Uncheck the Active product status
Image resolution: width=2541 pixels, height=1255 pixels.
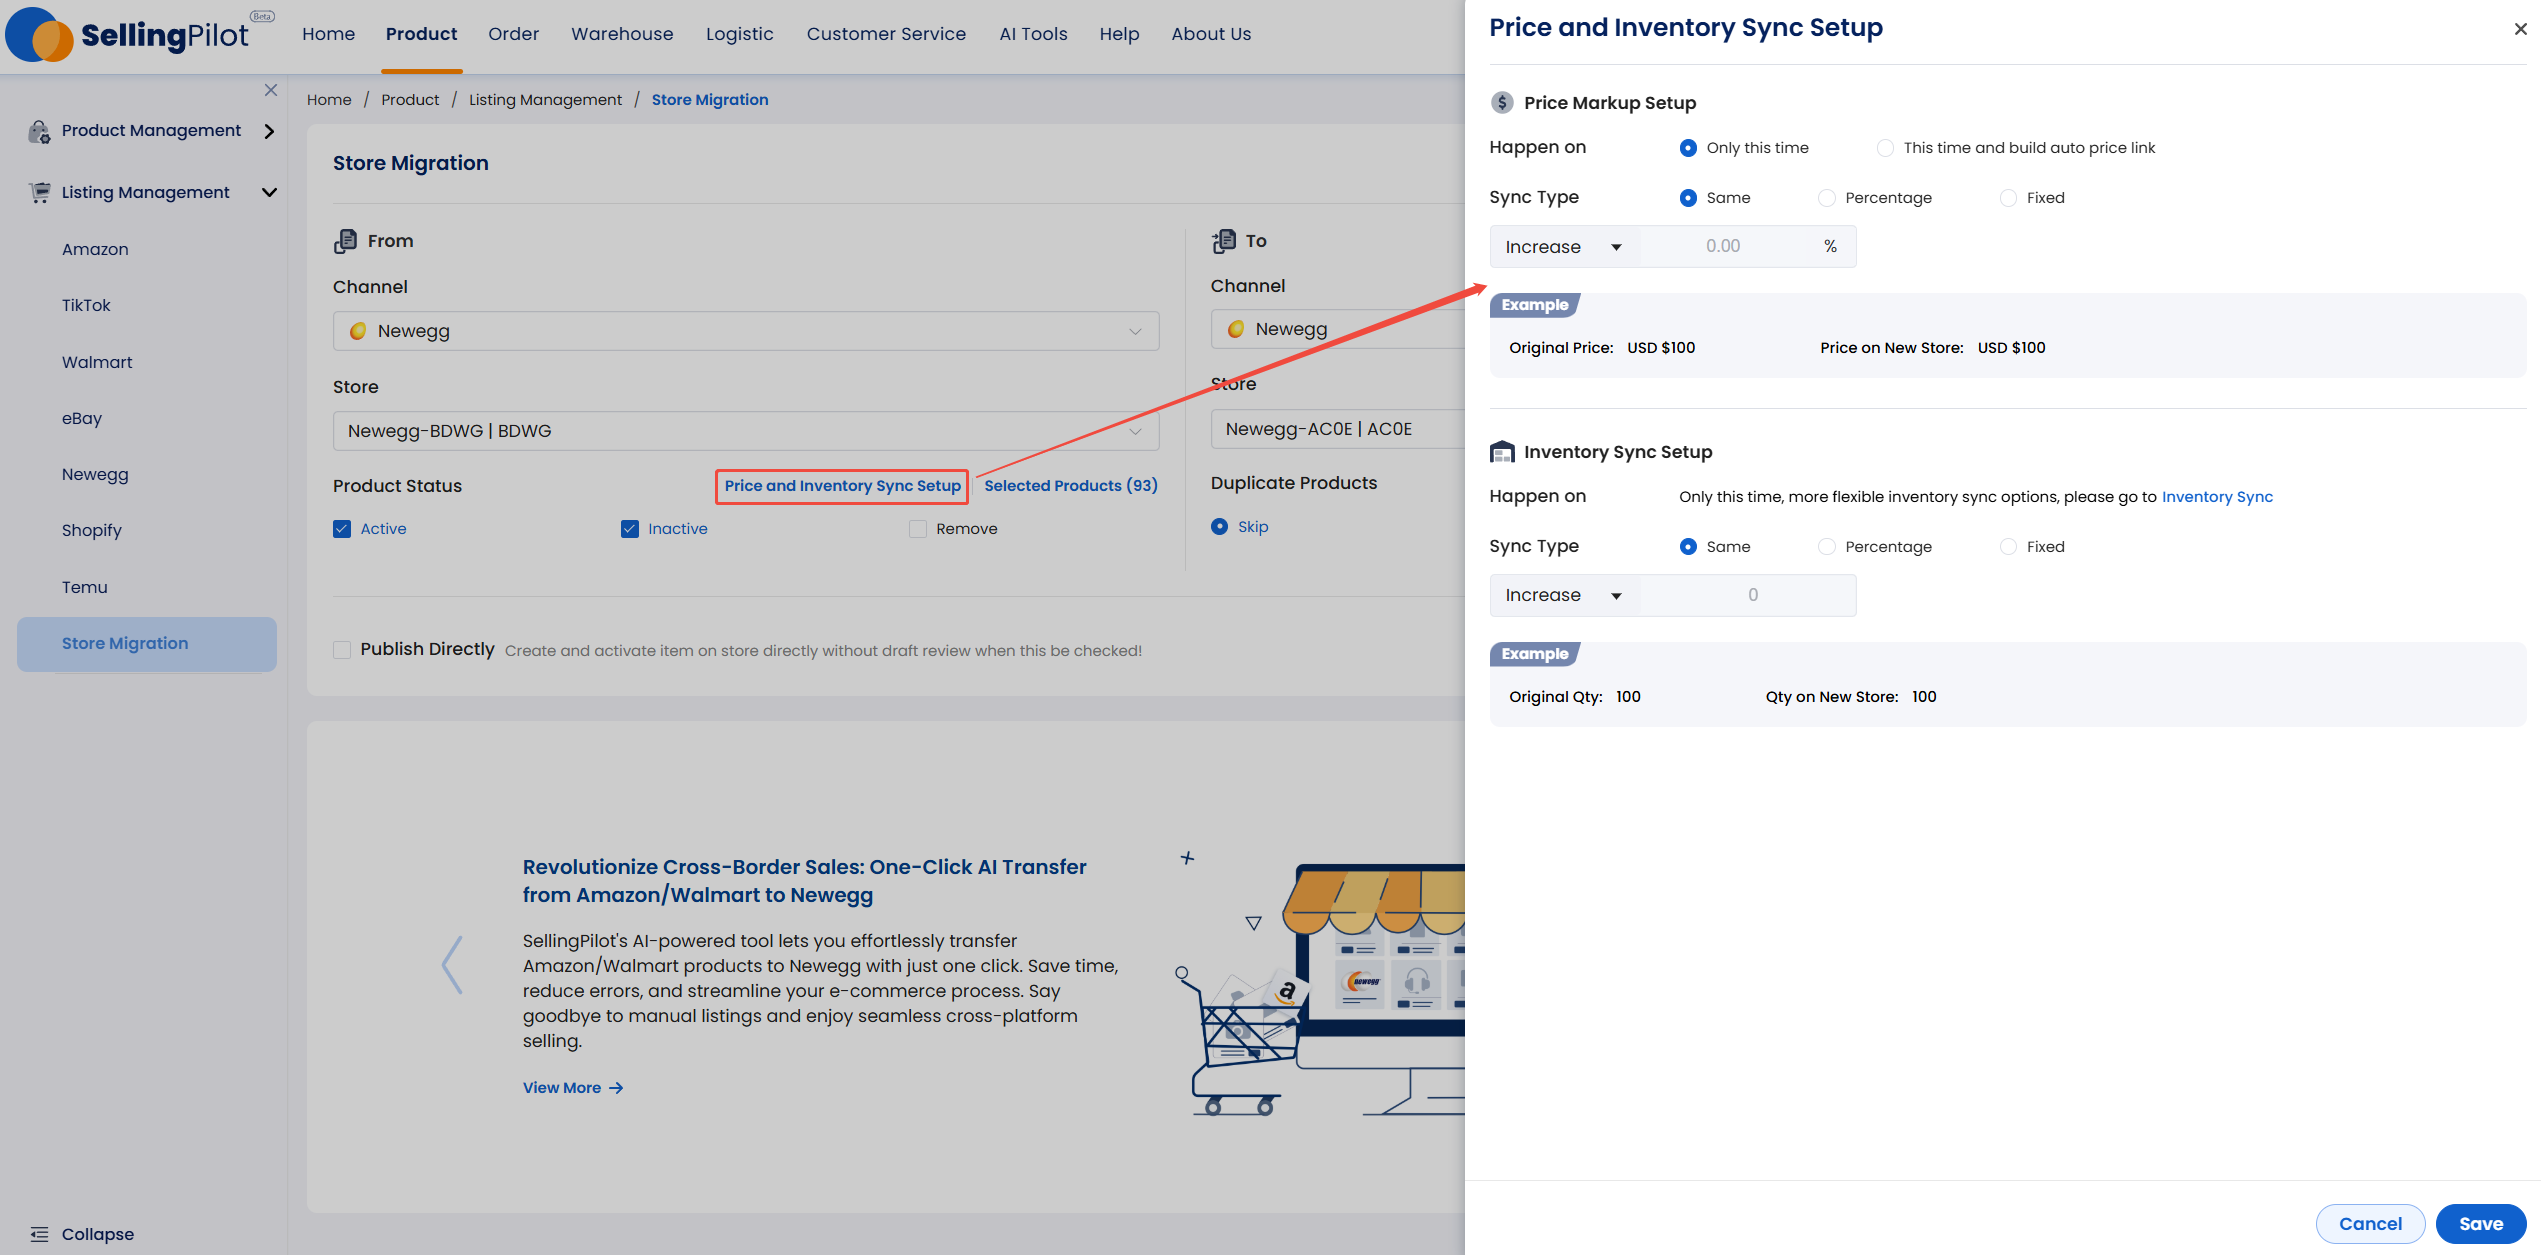click(x=342, y=529)
